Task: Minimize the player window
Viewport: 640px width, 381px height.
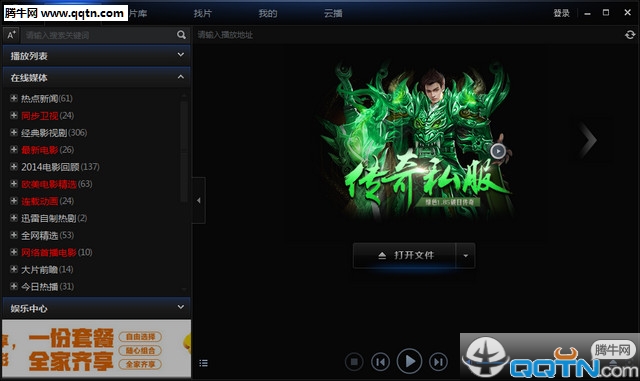Action: tap(587, 13)
